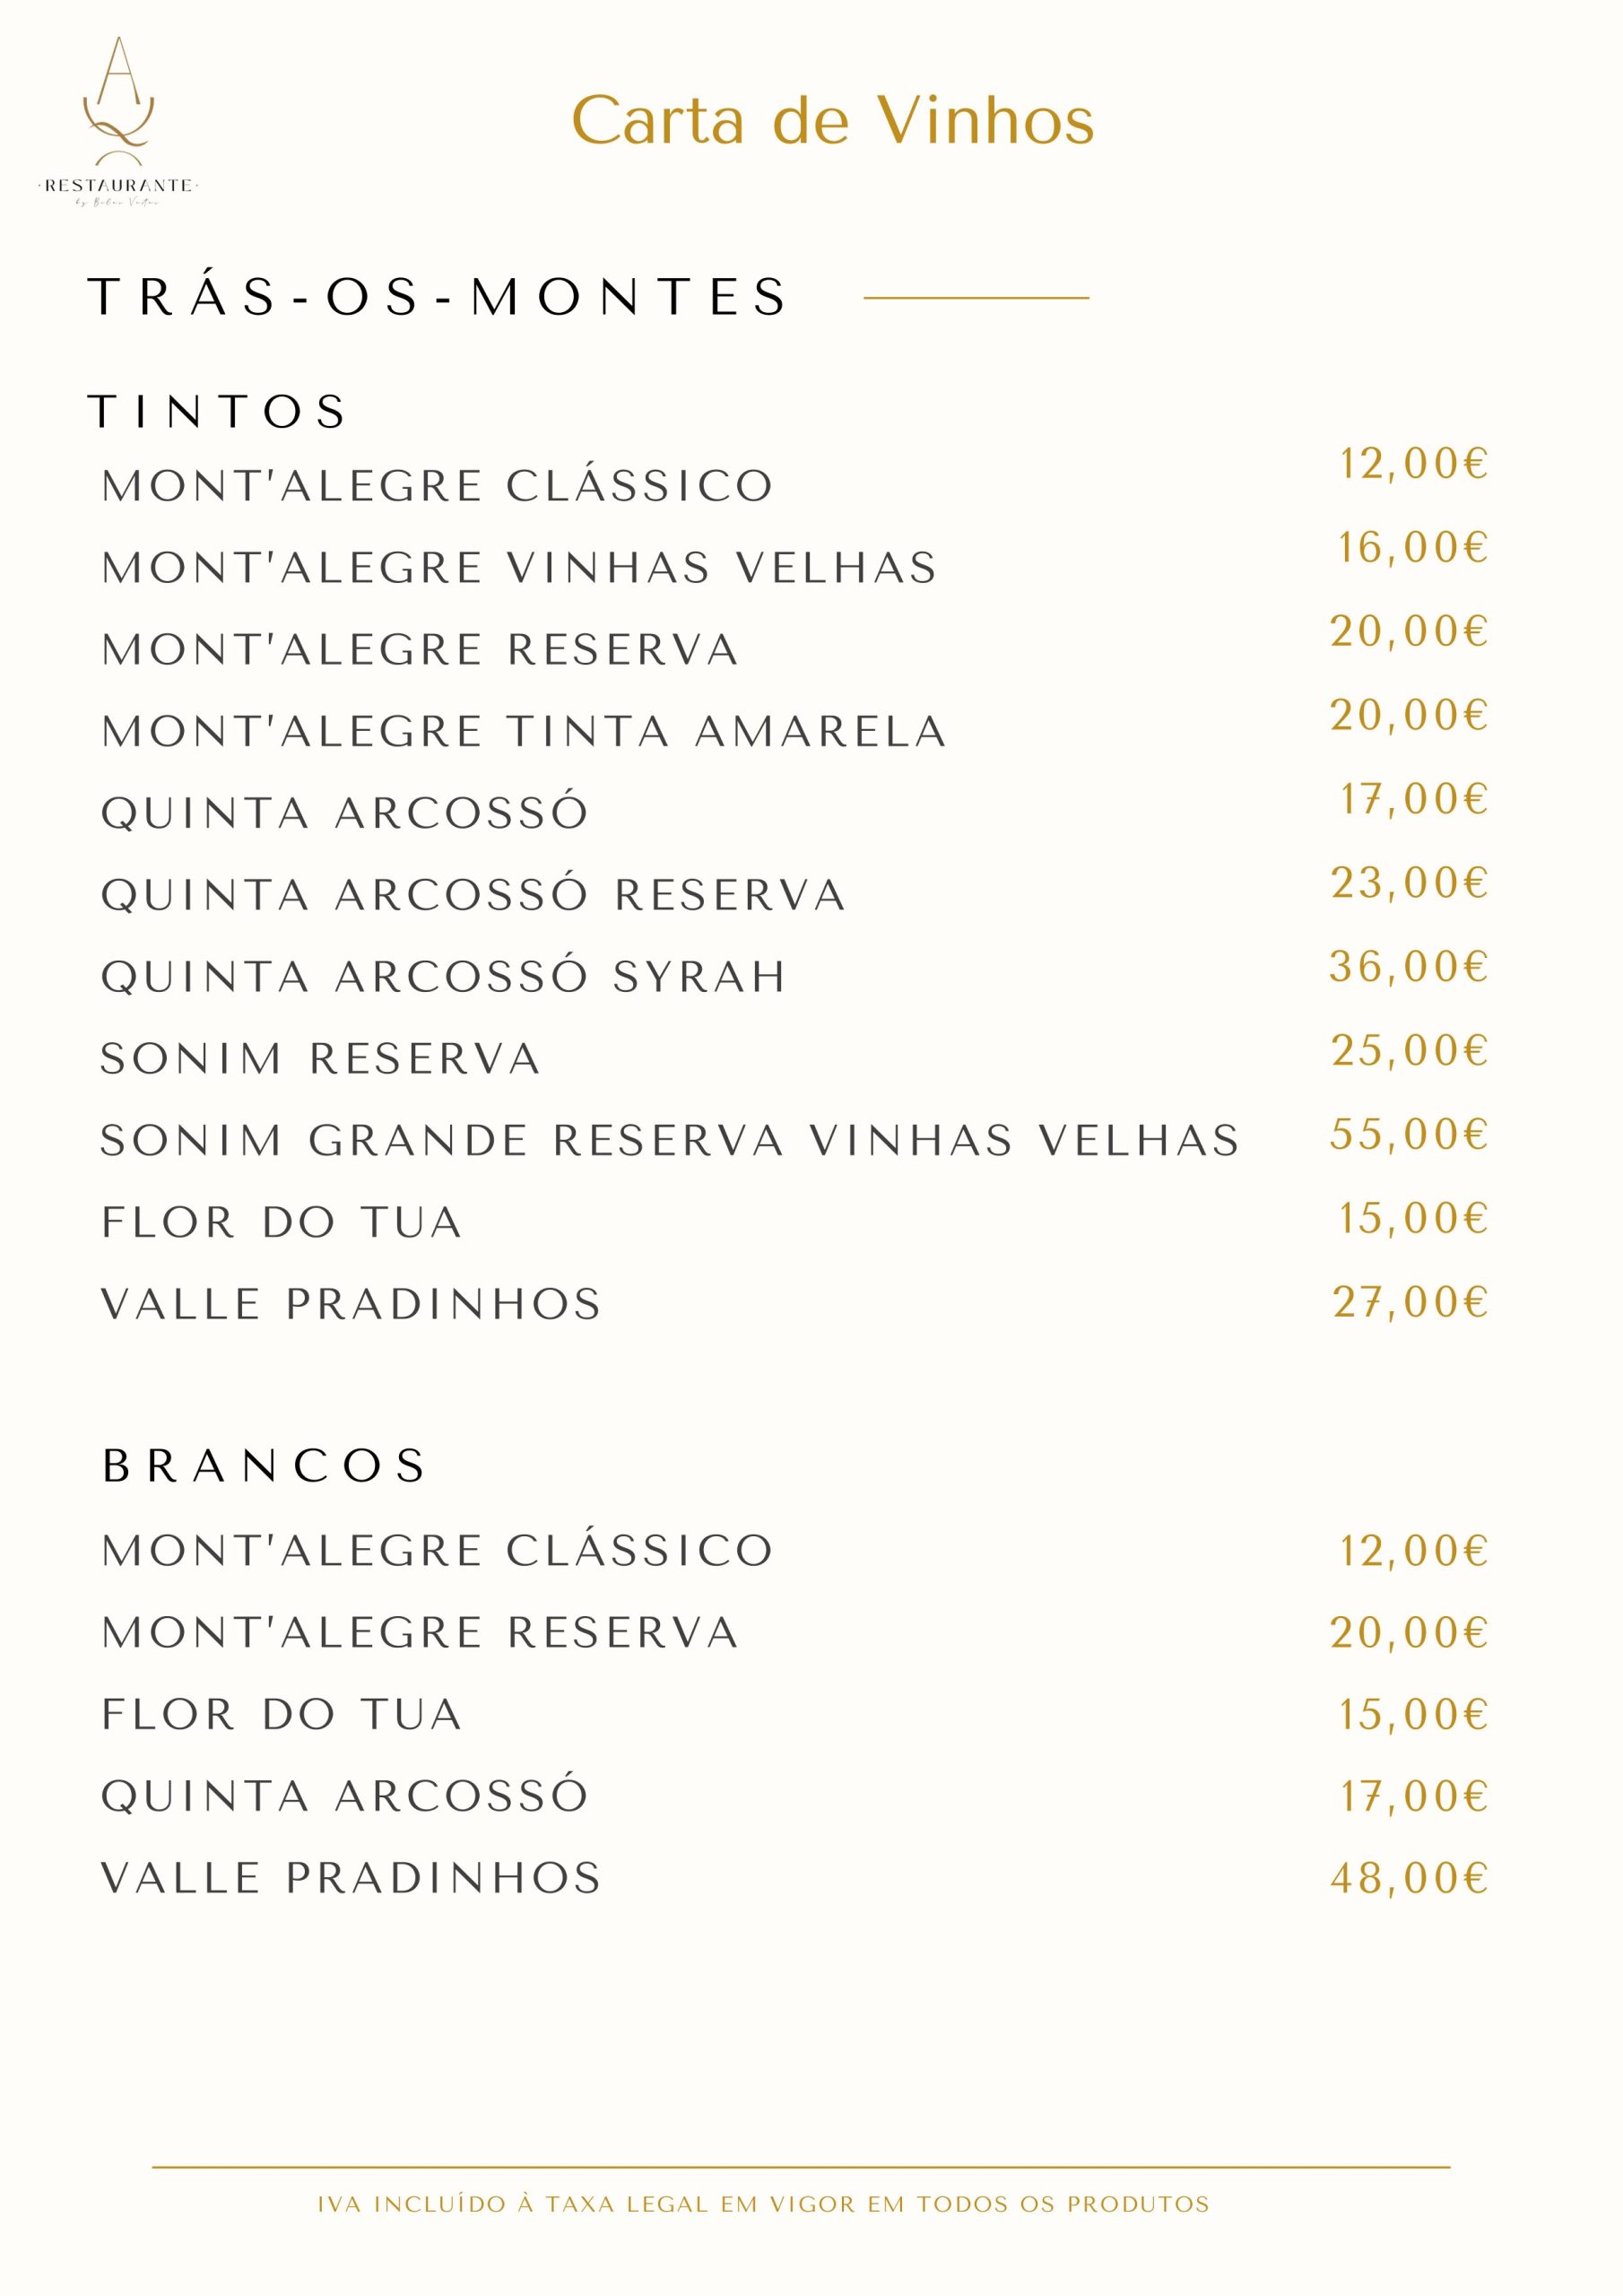Click the 55,00€ price
The width and height of the screenshot is (1623, 2296).
(x=1409, y=1134)
